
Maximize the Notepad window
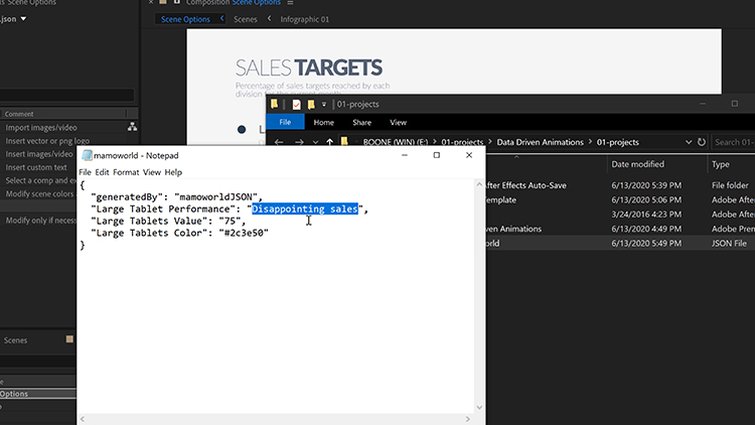click(436, 155)
